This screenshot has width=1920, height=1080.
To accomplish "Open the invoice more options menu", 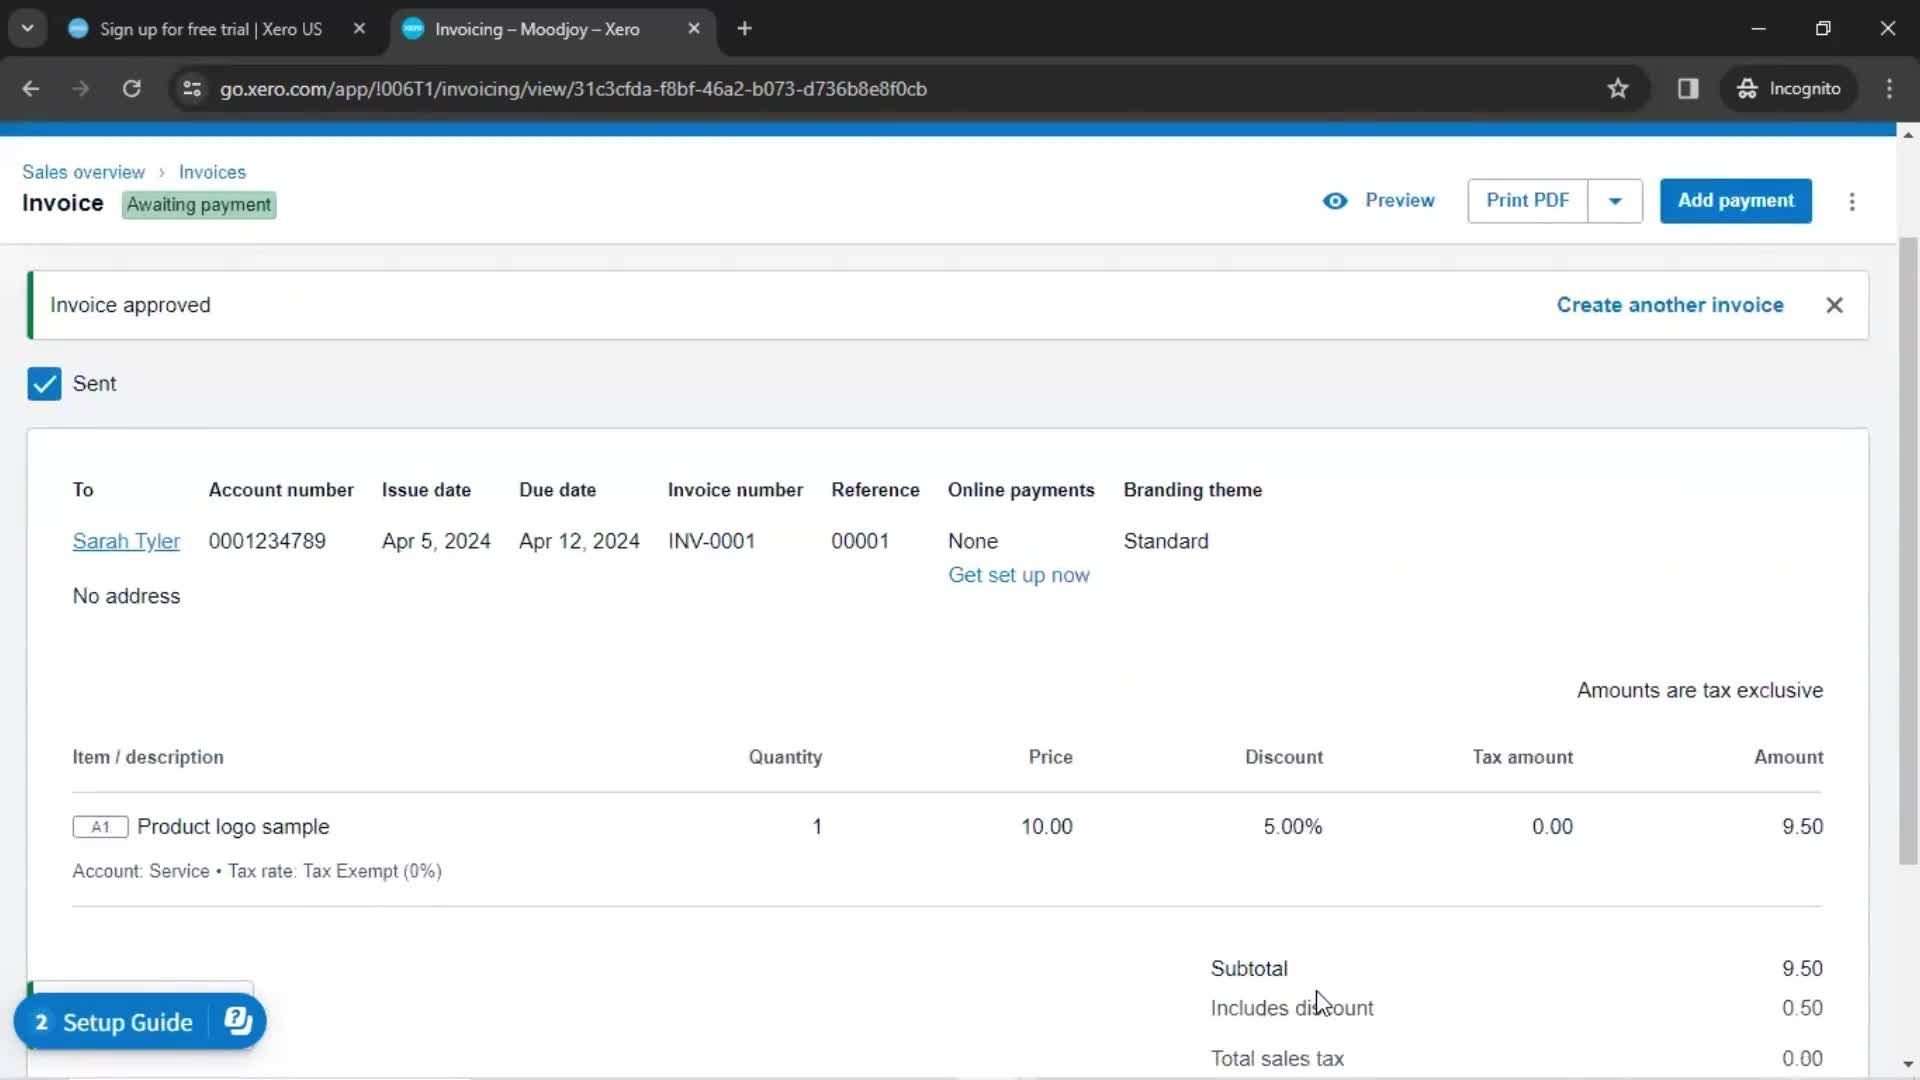I will click(1852, 201).
